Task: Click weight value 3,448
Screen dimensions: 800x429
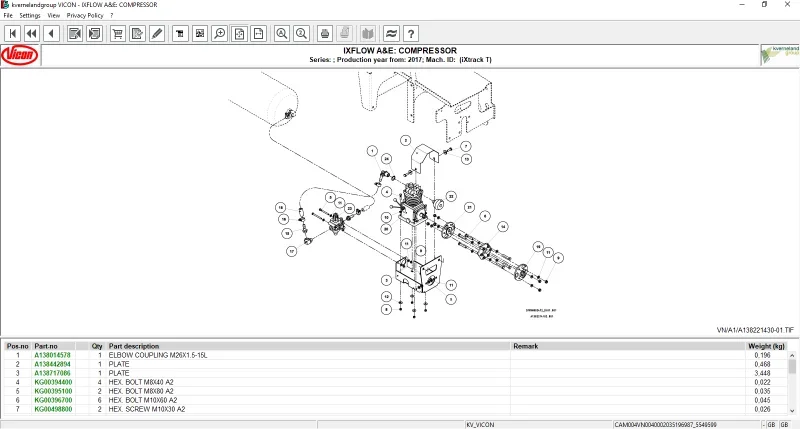Action: coord(762,373)
